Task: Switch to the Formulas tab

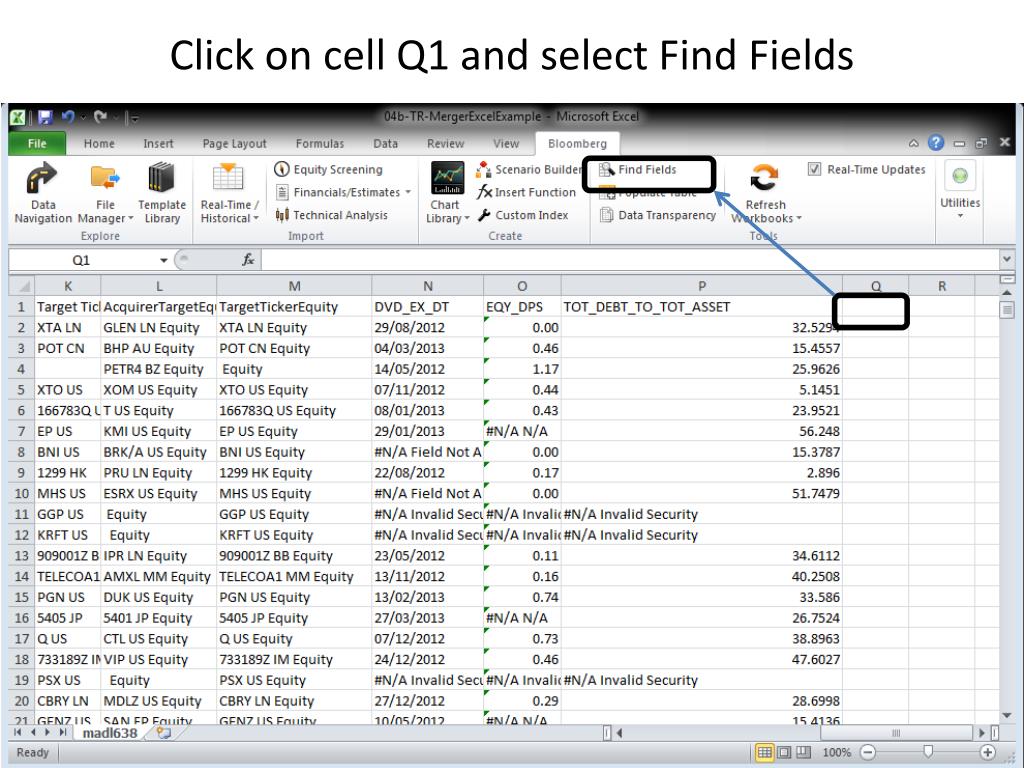Action: point(319,144)
